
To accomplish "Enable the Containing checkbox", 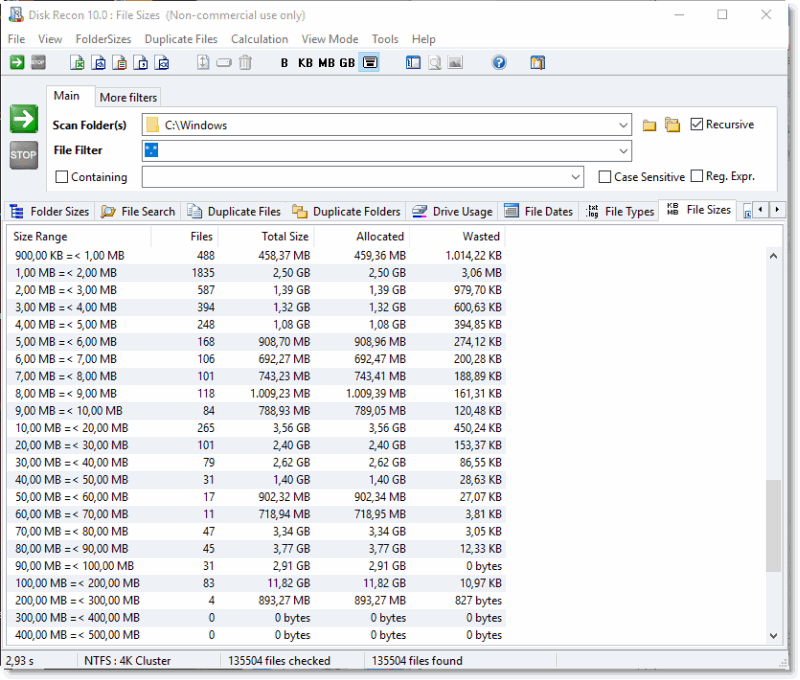I will tap(62, 177).
